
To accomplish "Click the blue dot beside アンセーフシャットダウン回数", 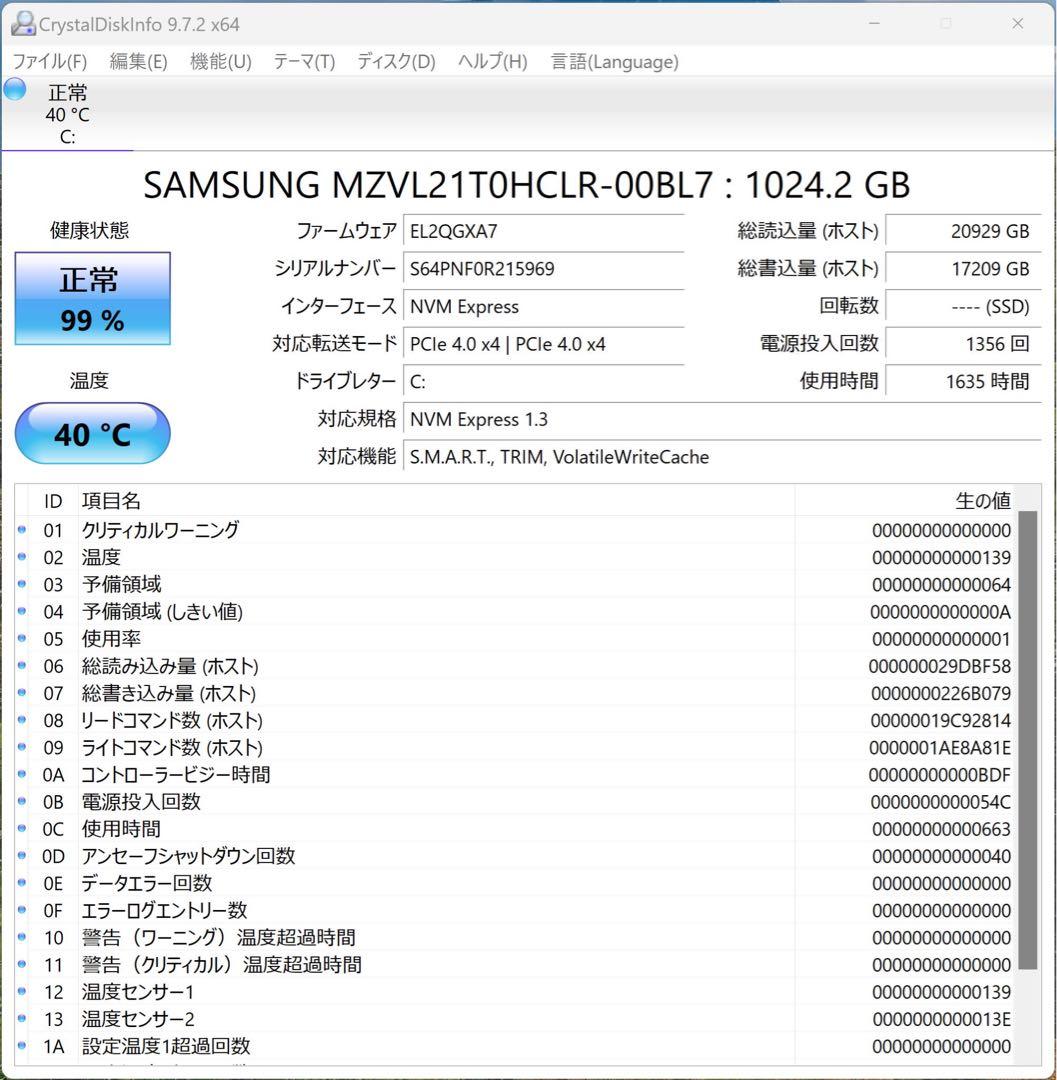I will coord(22,856).
